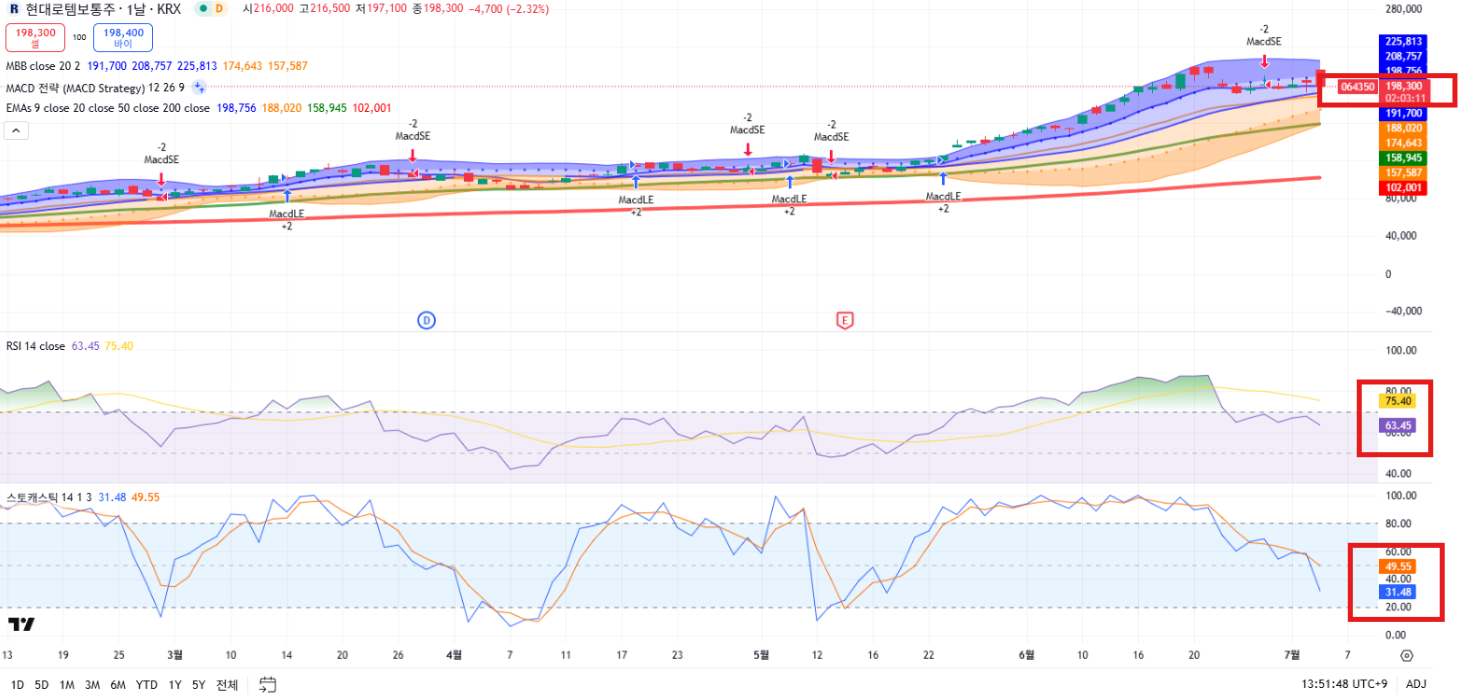Switch to the 1M time range
This screenshot has width=1458, height=695.
[67, 685]
